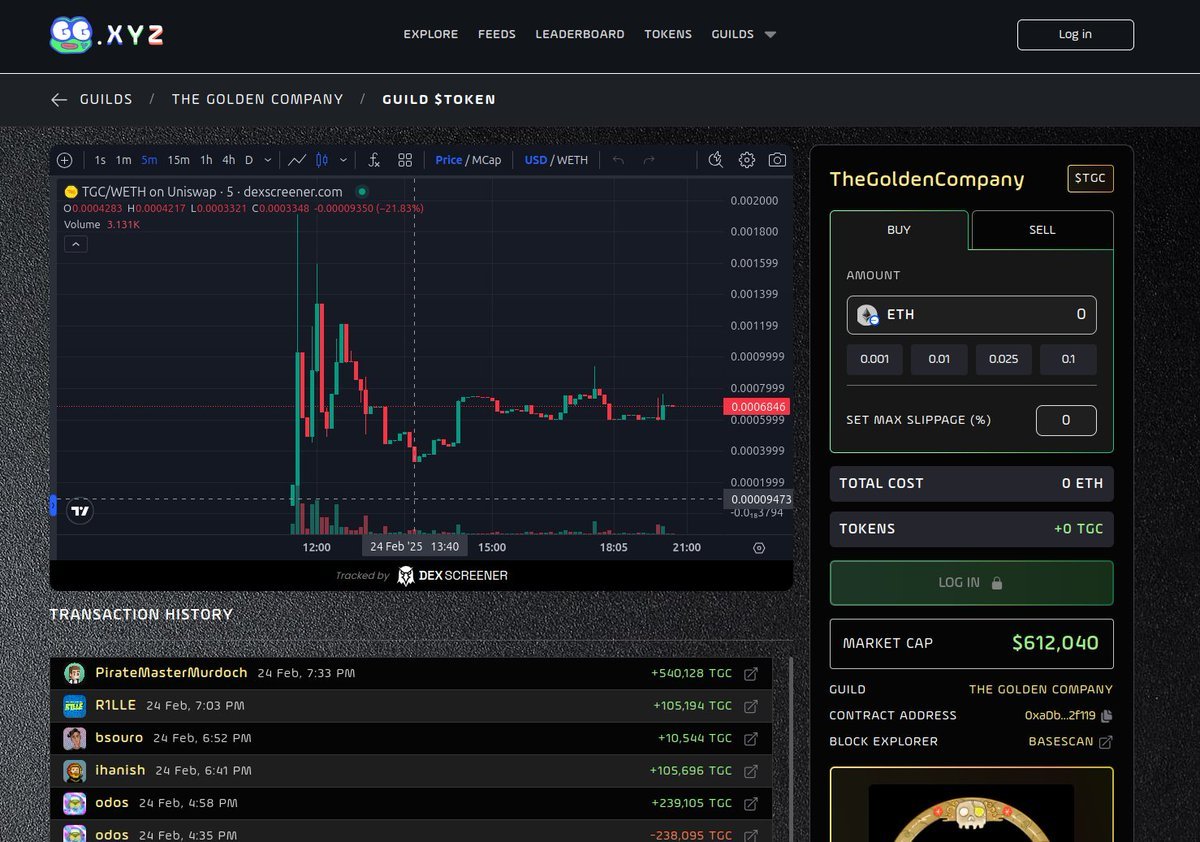Screen dimensions: 1200x842
Task: Open Guilds breadcrumb link
Action: 106,99
